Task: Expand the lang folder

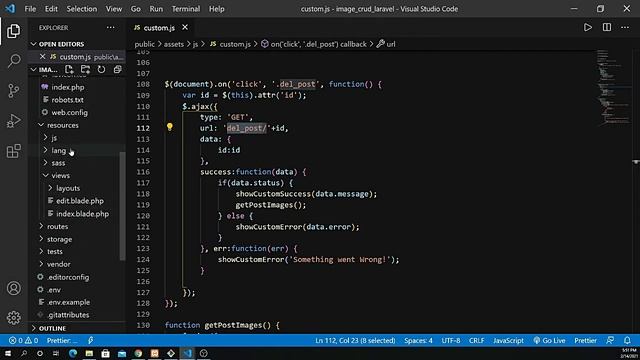Action: [58, 150]
